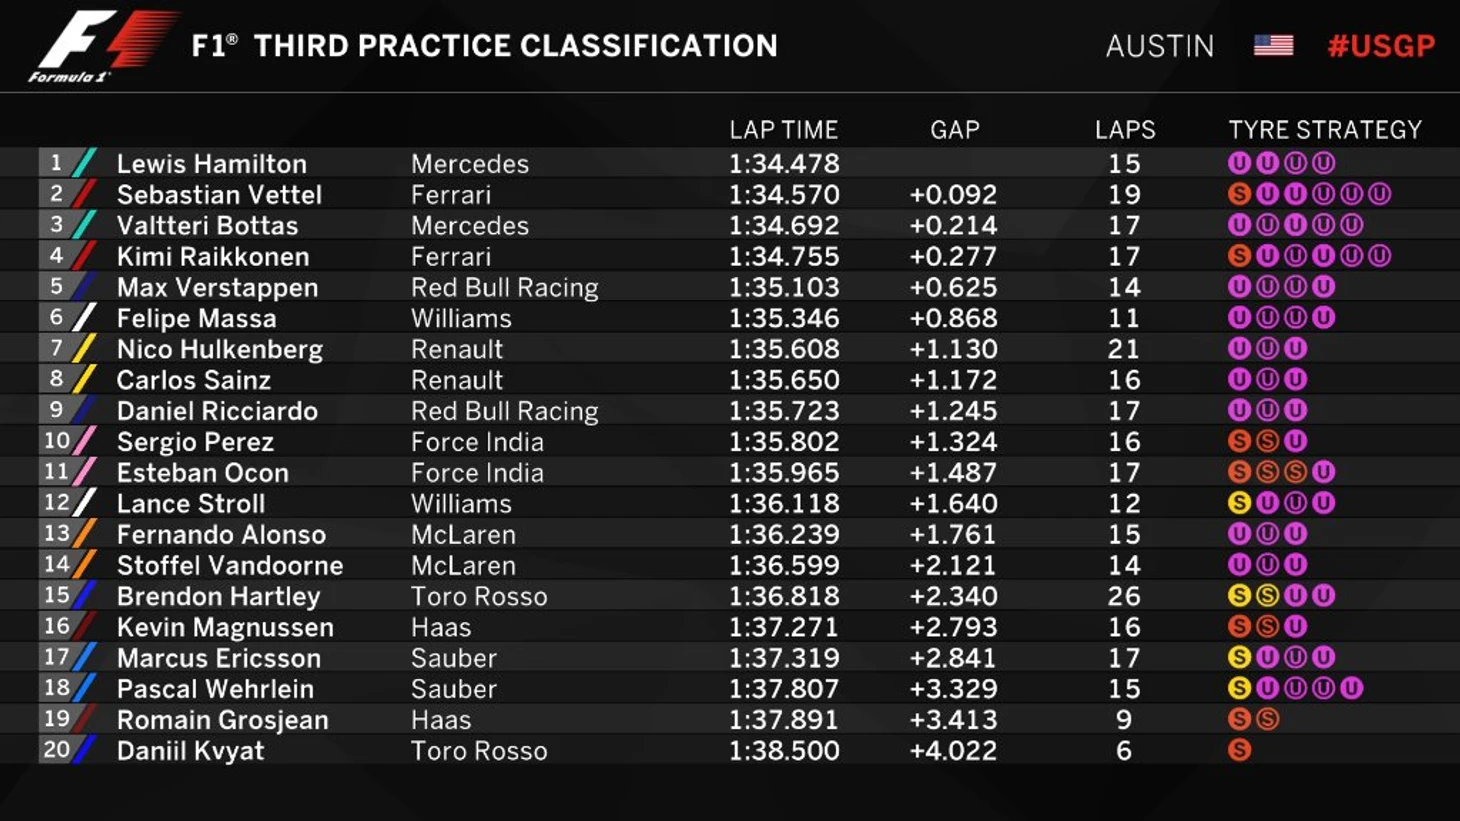Screen dimensions: 1460x821
Task: Click Brendon Hartley's lap time 1:36.818
Action: tap(783, 596)
